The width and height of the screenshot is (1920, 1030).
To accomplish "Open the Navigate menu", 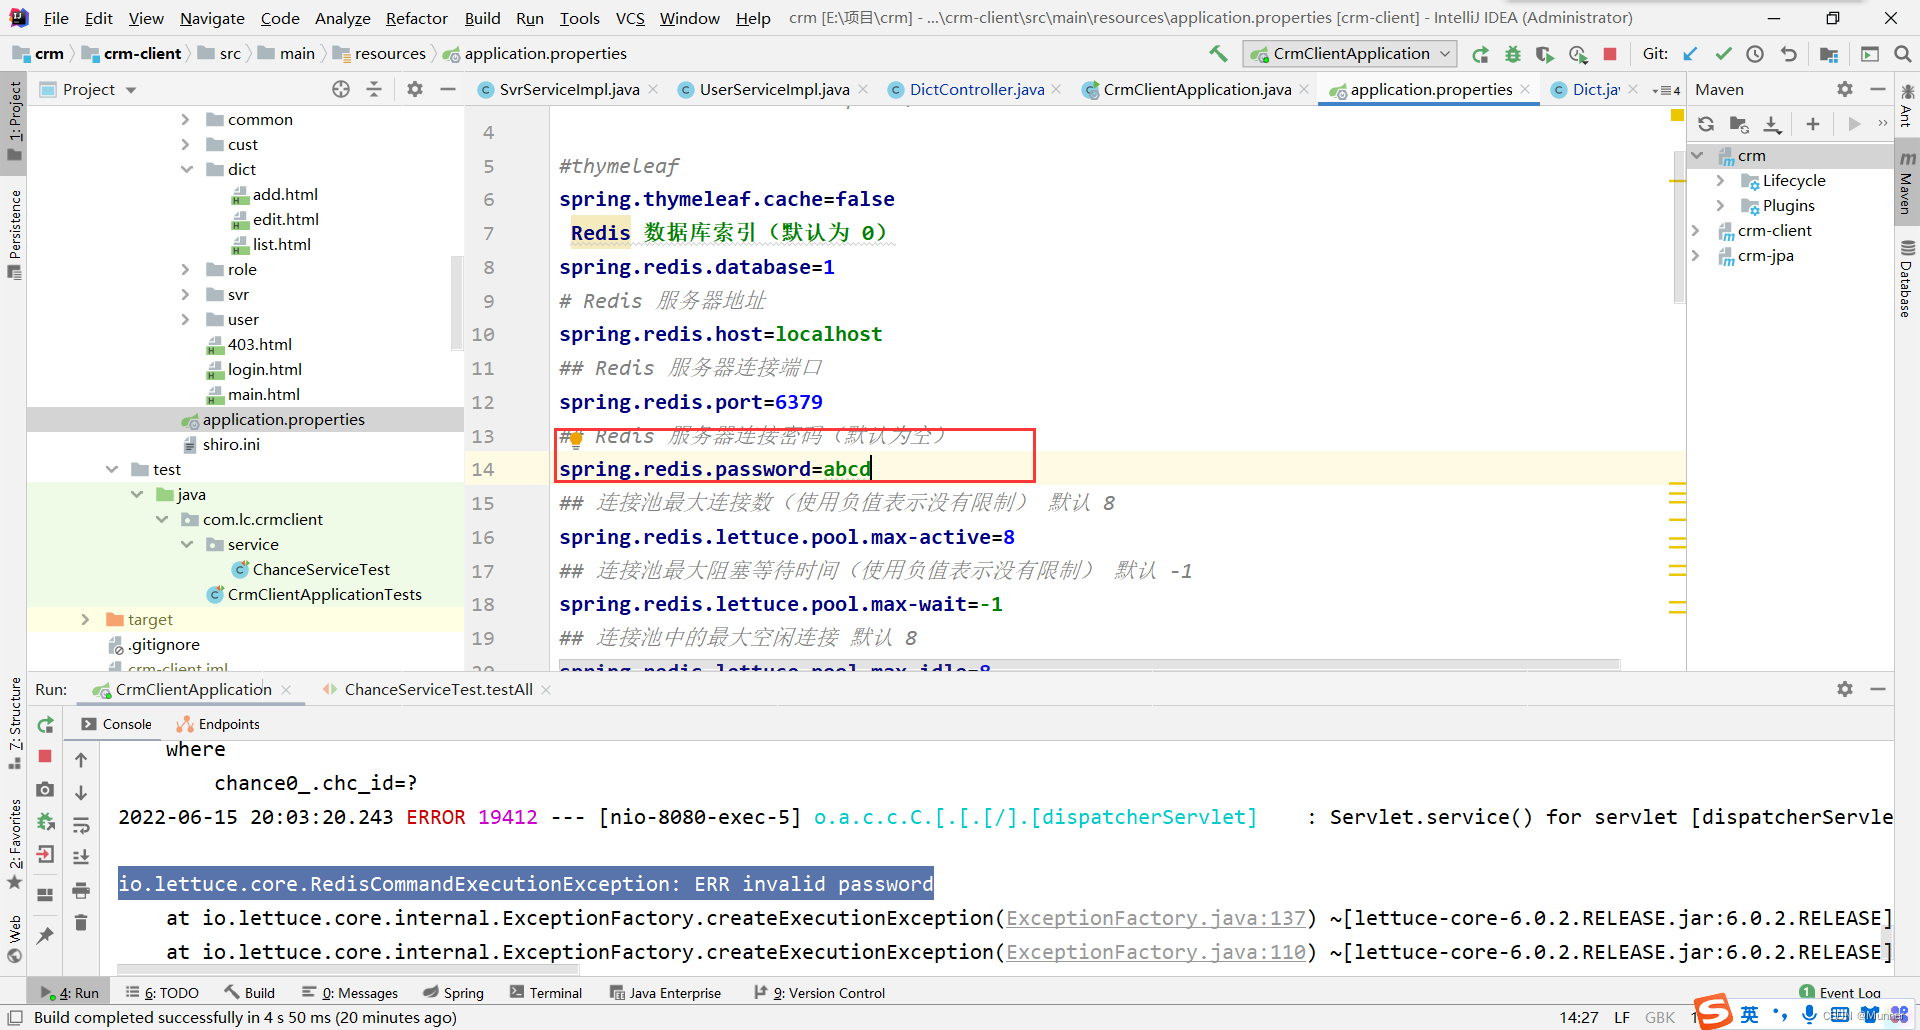I will coord(212,18).
